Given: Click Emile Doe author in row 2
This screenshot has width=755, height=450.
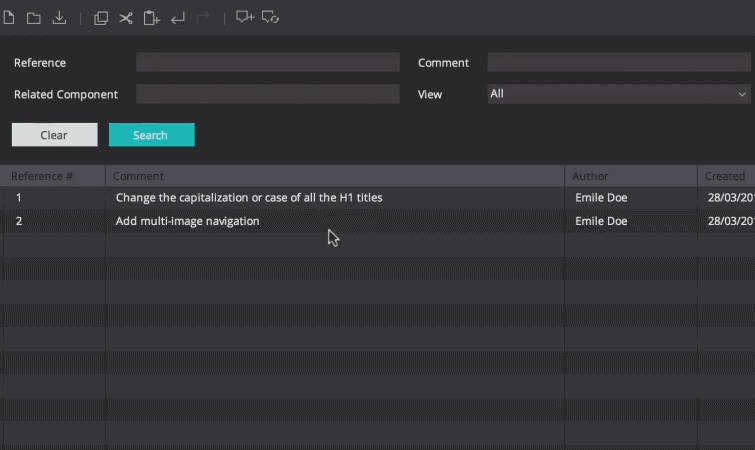Looking at the screenshot, I should click(601, 221).
